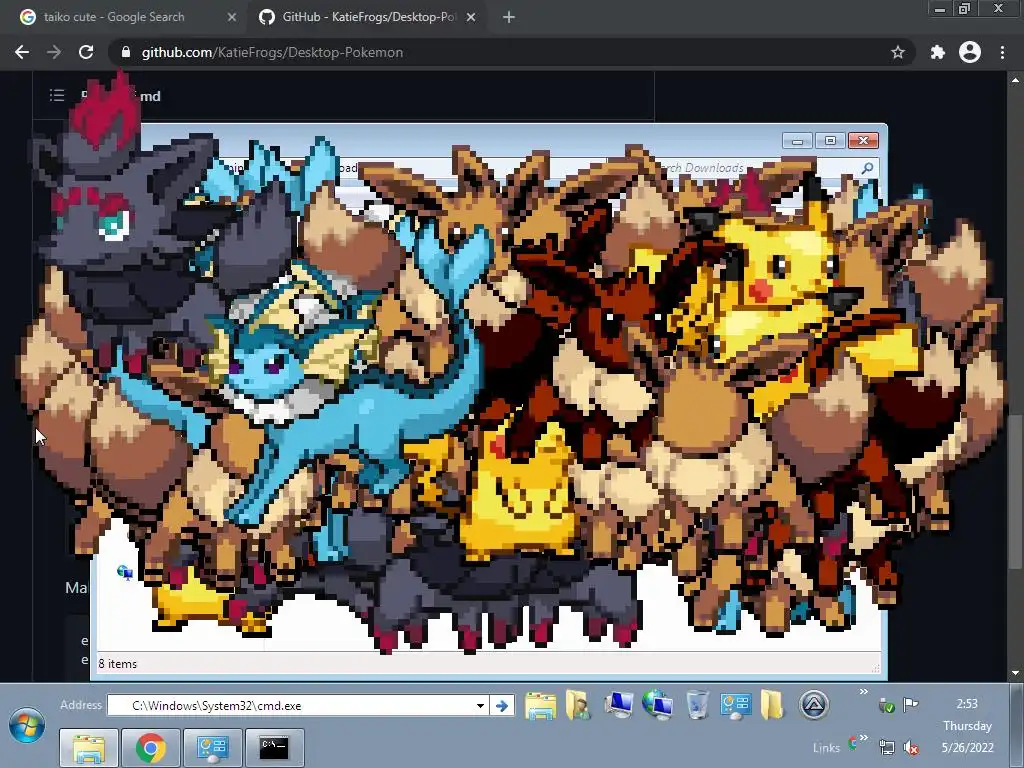Click the taskbar Address field with cmd.exe path

click(296, 705)
